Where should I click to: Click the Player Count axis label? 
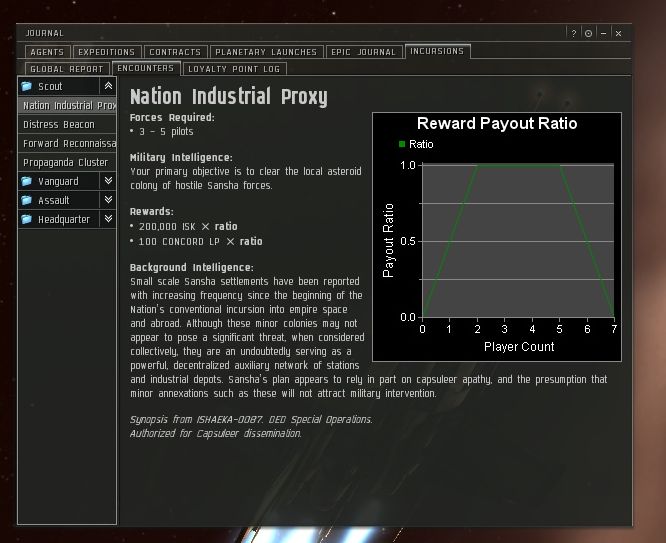(519, 347)
